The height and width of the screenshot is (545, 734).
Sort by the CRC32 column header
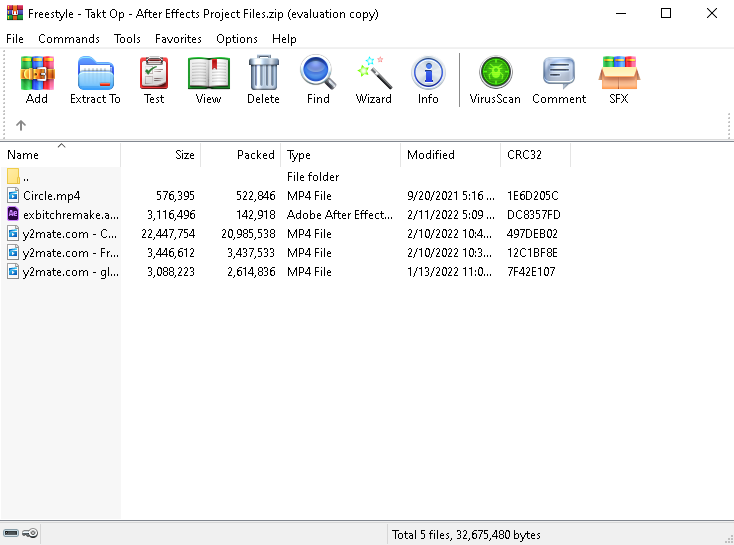pos(536,155)
